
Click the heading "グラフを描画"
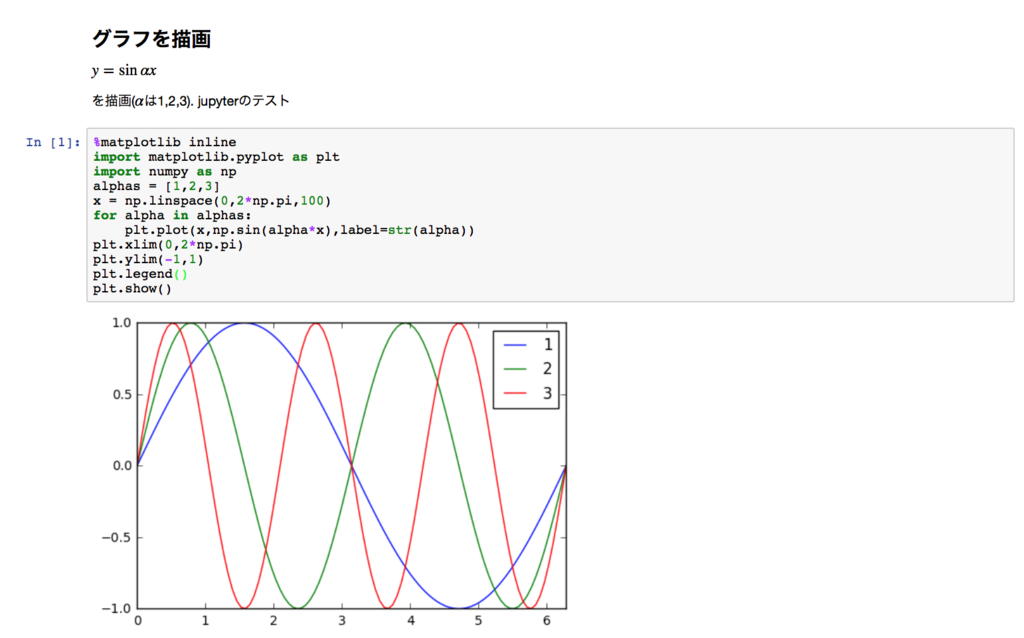point(152,39)
